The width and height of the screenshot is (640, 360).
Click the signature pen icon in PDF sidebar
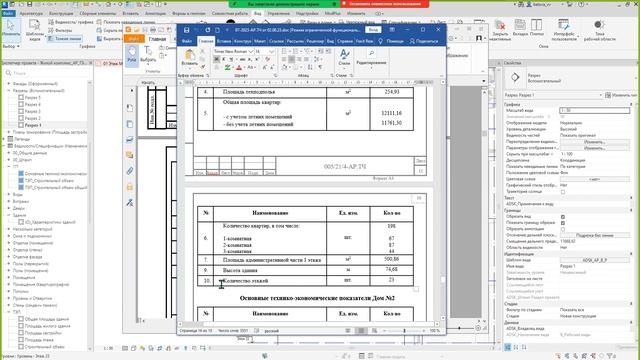coord(130,202)
